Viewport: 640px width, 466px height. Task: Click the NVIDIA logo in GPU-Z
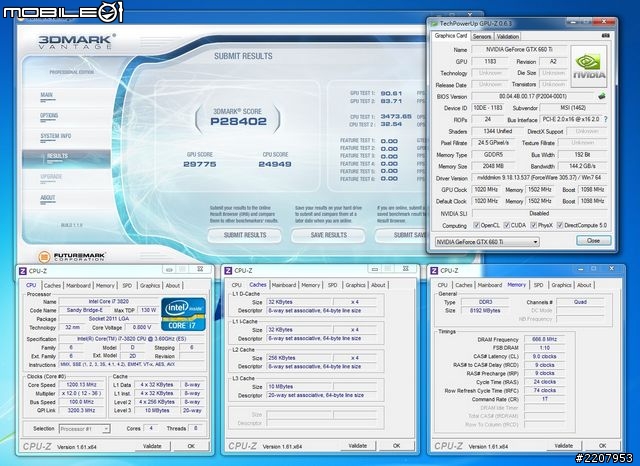(589, 67)
